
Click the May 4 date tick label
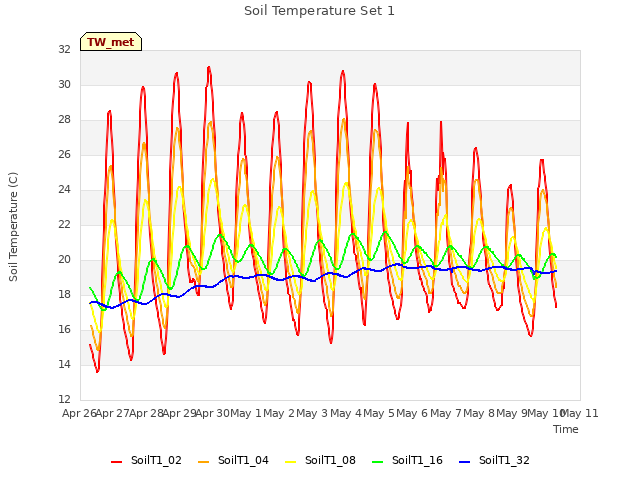tap(346, 413)
